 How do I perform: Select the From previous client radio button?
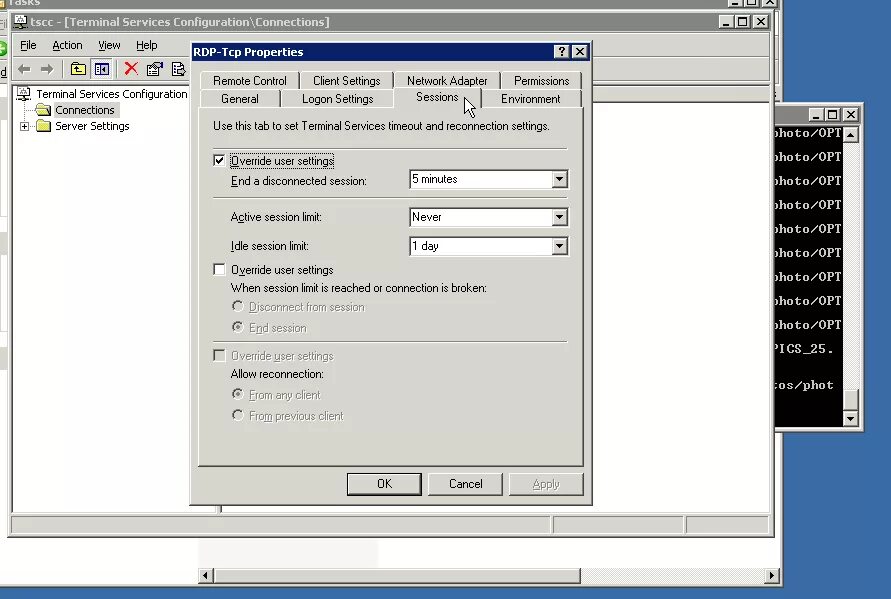238,415
